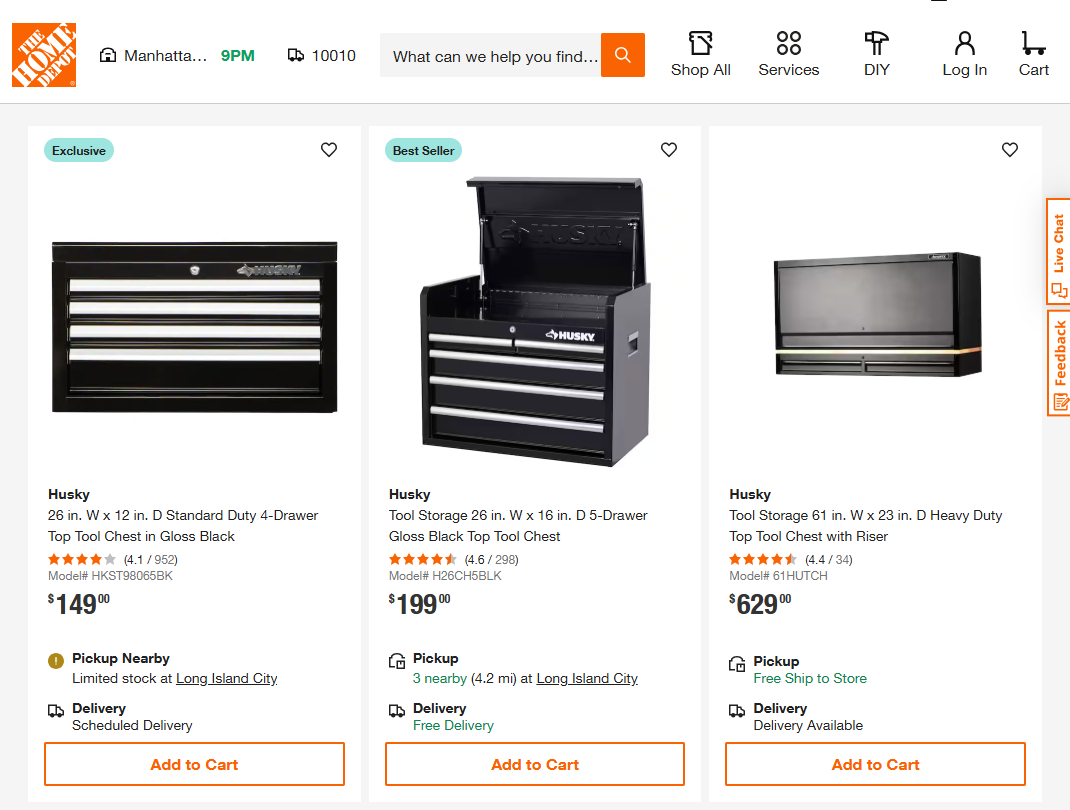Open the Live Chat side tab
1070x810 pixels.
click(x=1058, y=250)
